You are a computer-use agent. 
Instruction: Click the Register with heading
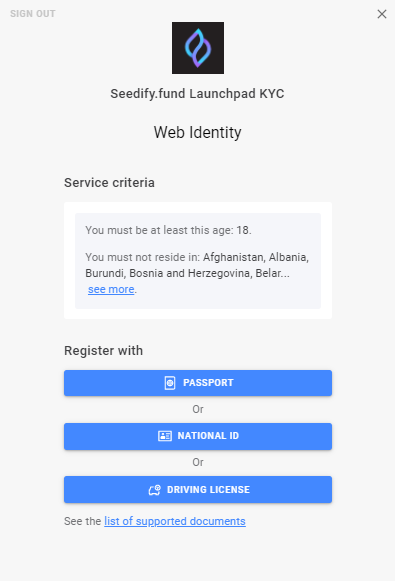pos(103,351)
